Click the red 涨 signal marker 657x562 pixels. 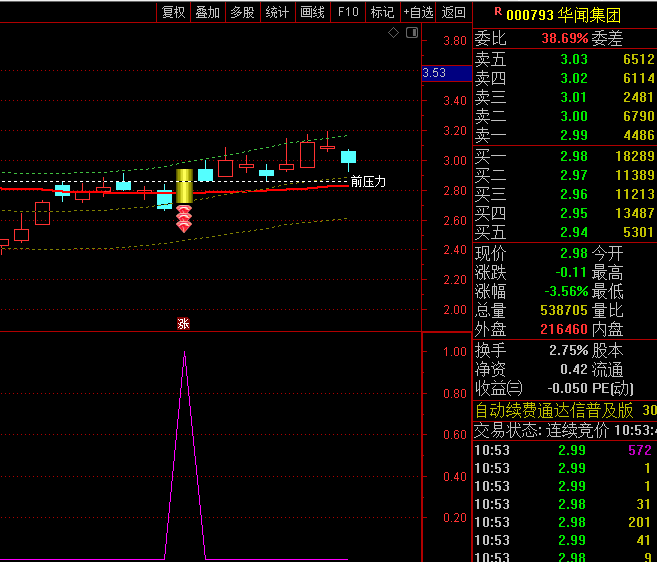[183, 323]
